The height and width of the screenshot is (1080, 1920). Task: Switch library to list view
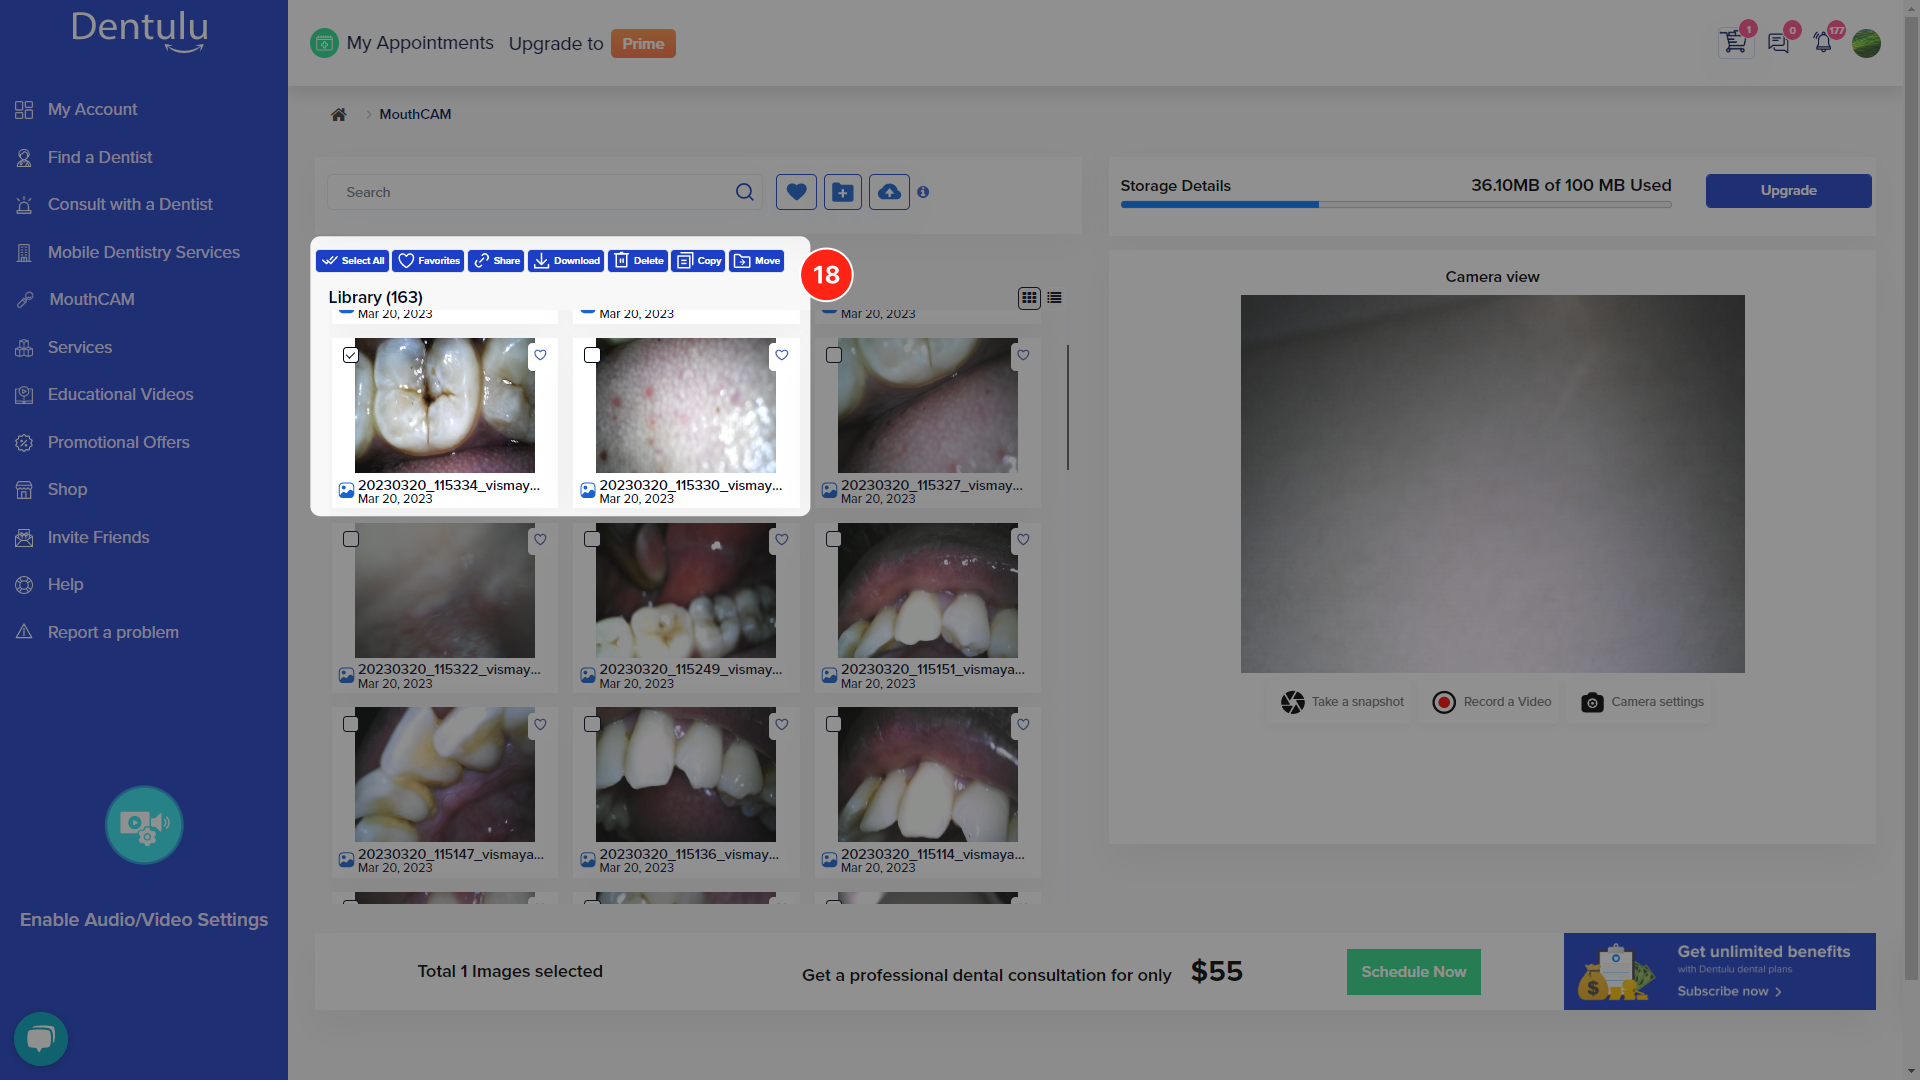tap(1054, 298)
